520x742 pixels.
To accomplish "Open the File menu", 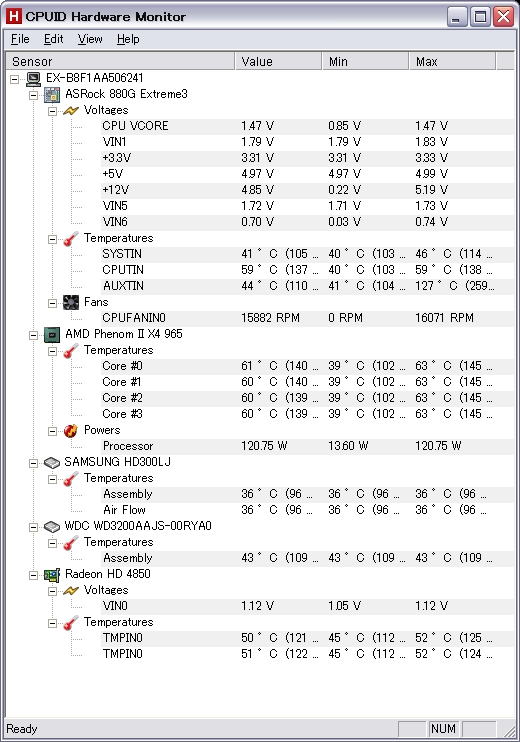I will click(20, 39).
